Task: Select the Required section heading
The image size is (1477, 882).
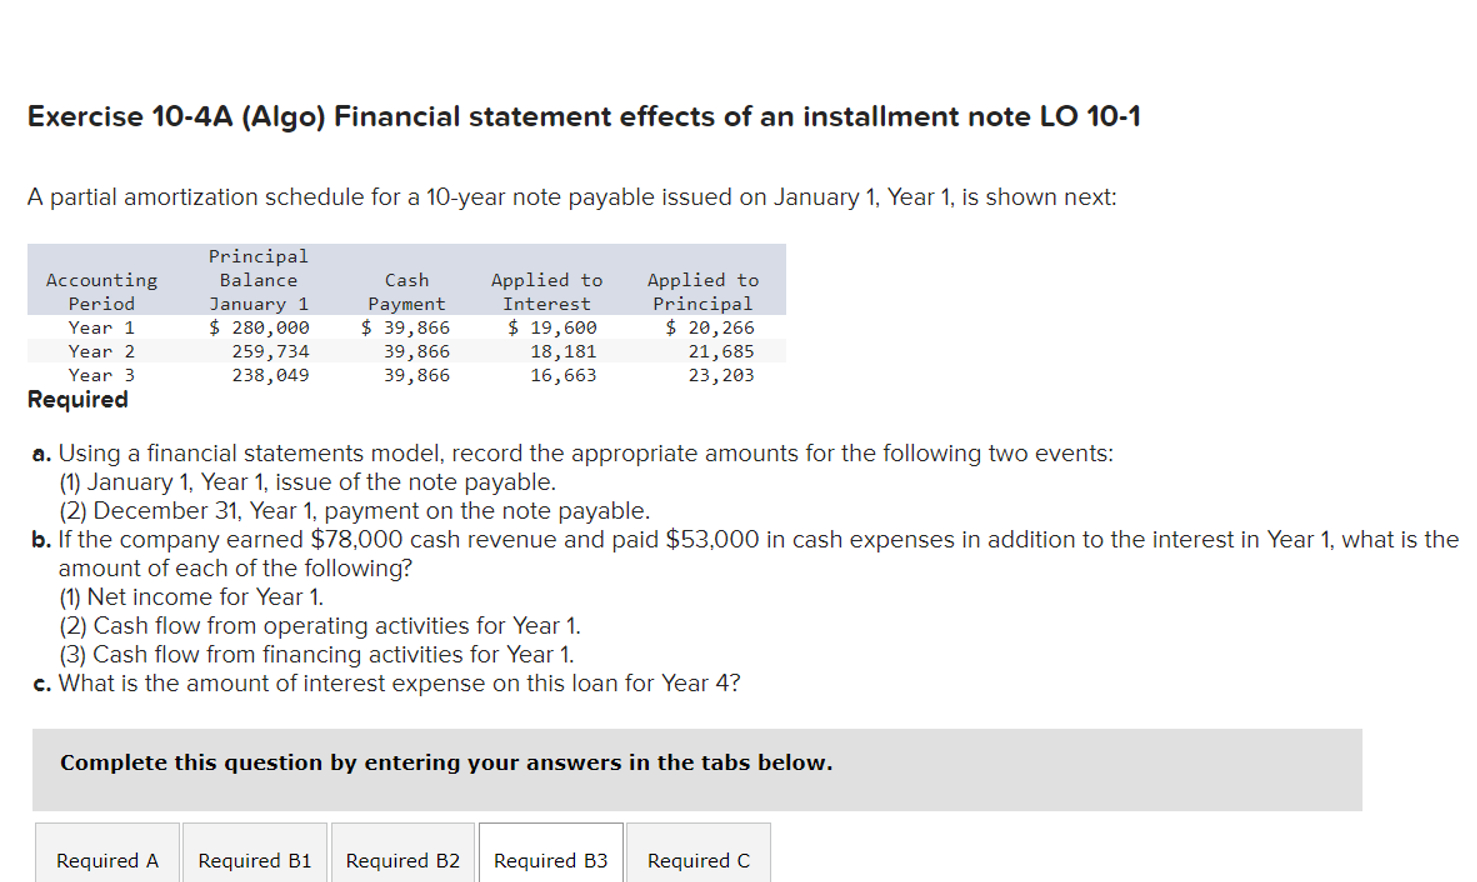Action: pos(77,399)
